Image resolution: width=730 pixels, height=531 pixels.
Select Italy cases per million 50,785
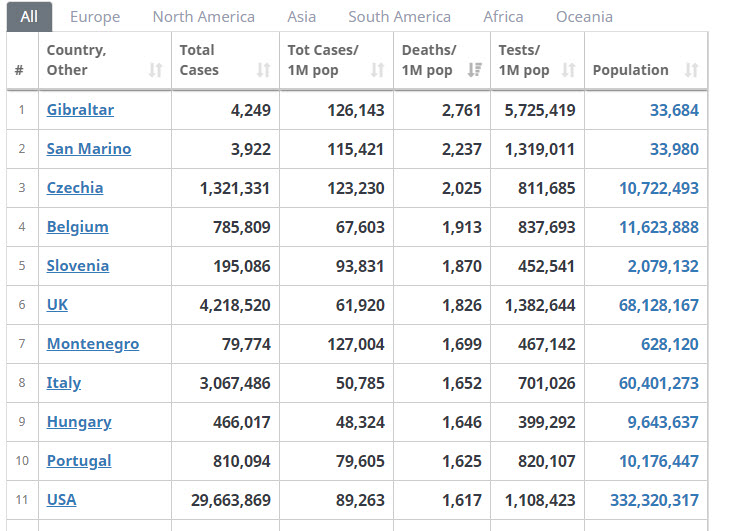coord(360,383)
